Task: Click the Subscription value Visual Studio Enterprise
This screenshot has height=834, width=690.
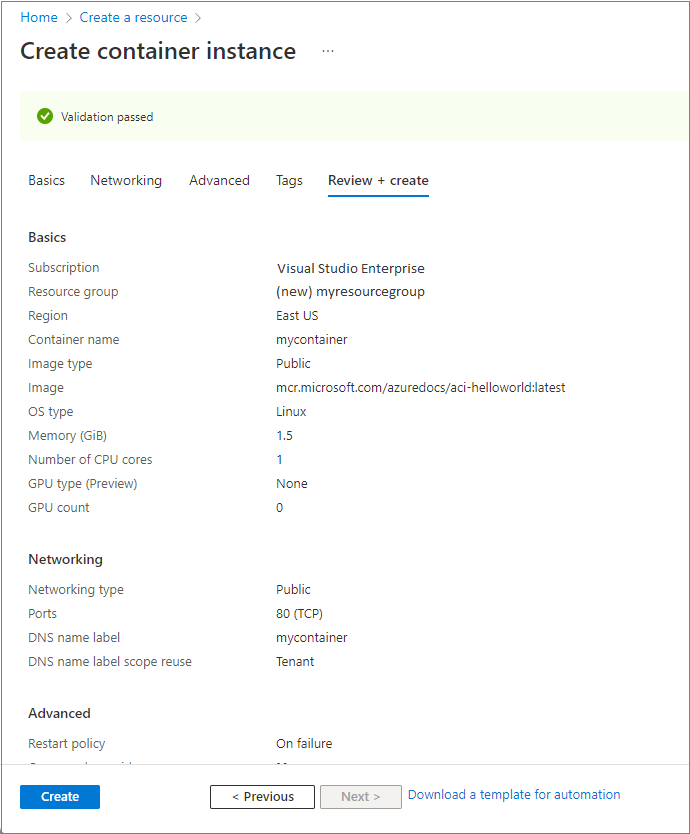Action: coord(350,268)
